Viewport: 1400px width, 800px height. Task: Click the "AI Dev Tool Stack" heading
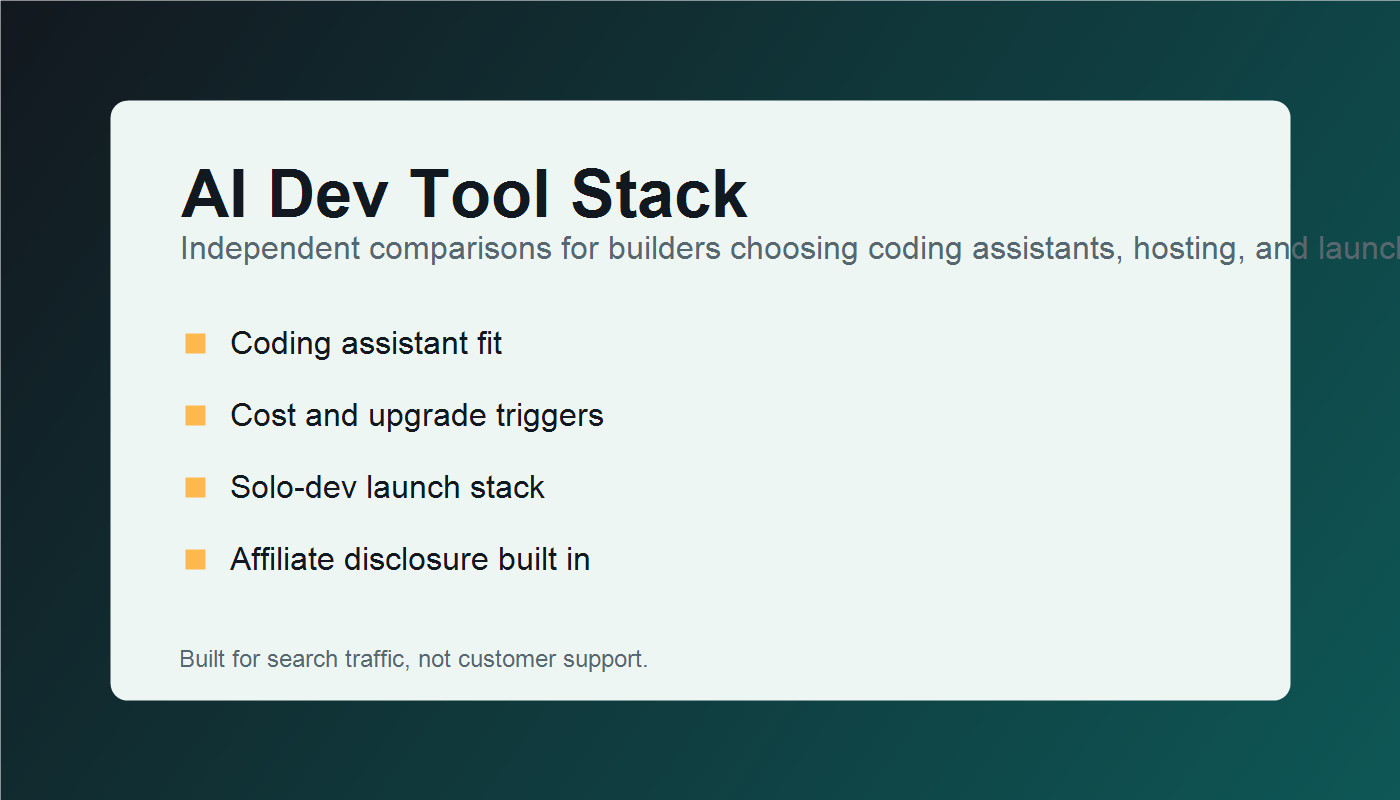coord(464,193)
